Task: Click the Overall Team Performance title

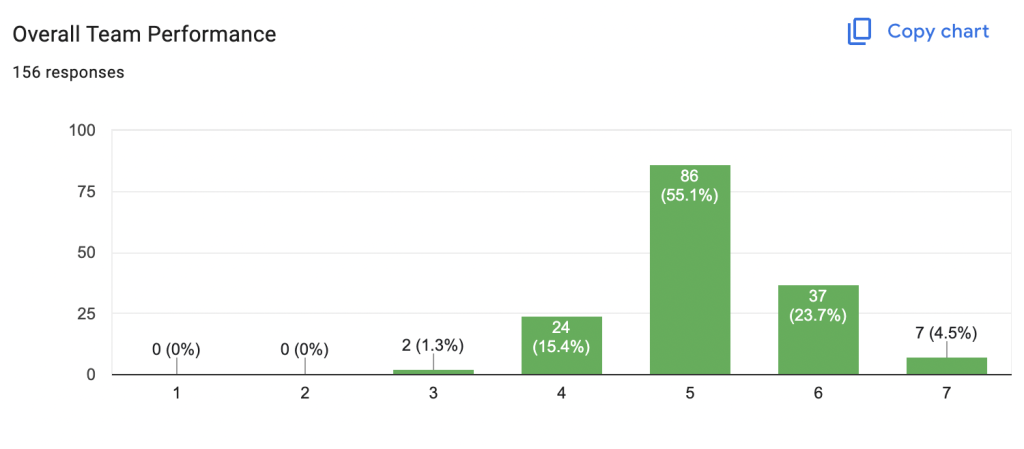Action: 144,35
